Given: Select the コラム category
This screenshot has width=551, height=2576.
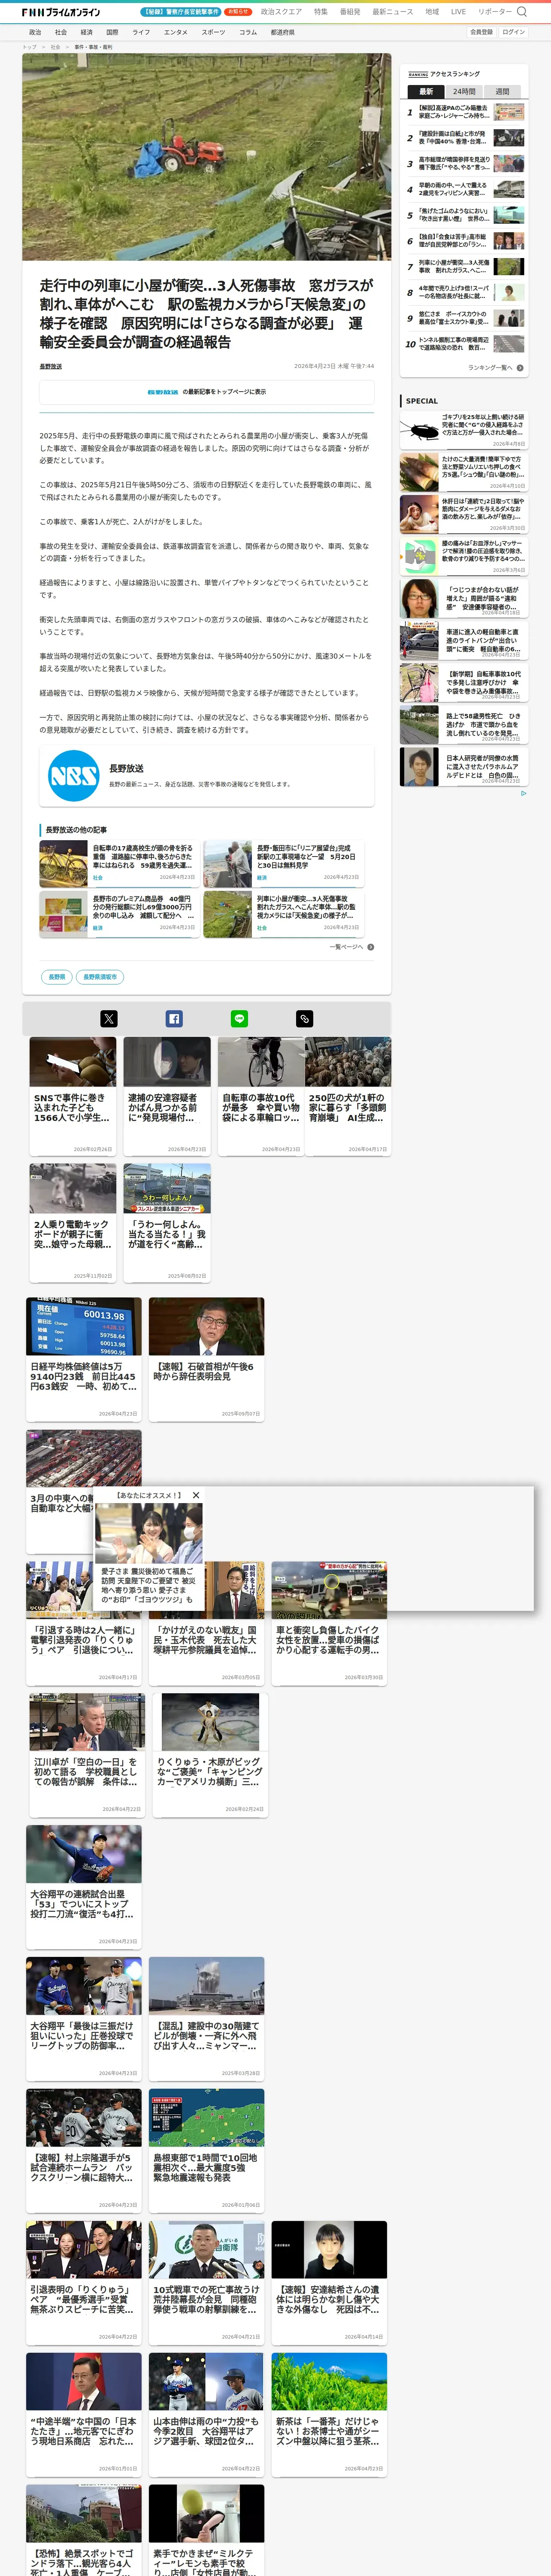Looking at the screenshot, I should pyautogui.click(x=248, y=32).
